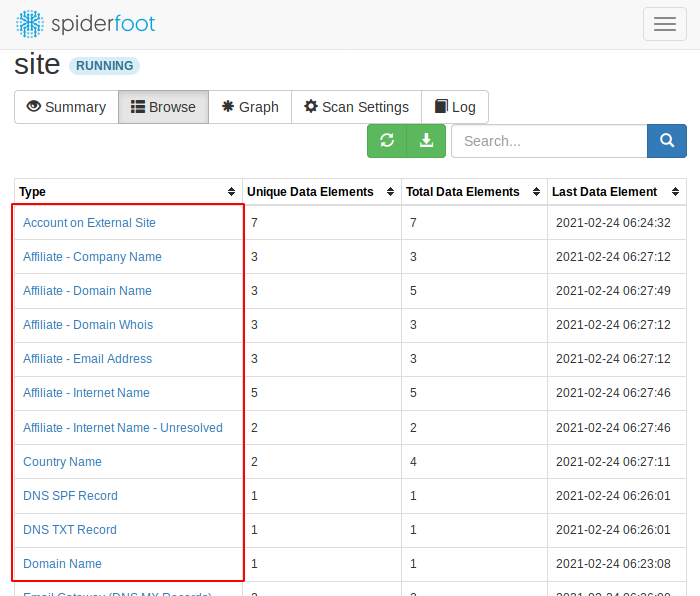Image resolution: width=700 pixels, height=596 pixels.
Task: Sort table by Type column arrows
Action: pyautogui.click(x=231, y=192)
